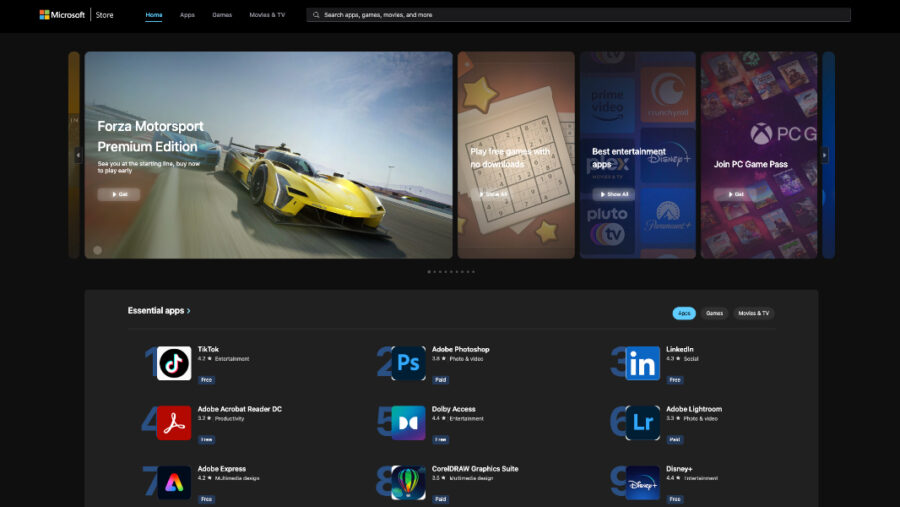Click the Disney+ title text
The height and width of the screenshot is (507, 900).
679,469
